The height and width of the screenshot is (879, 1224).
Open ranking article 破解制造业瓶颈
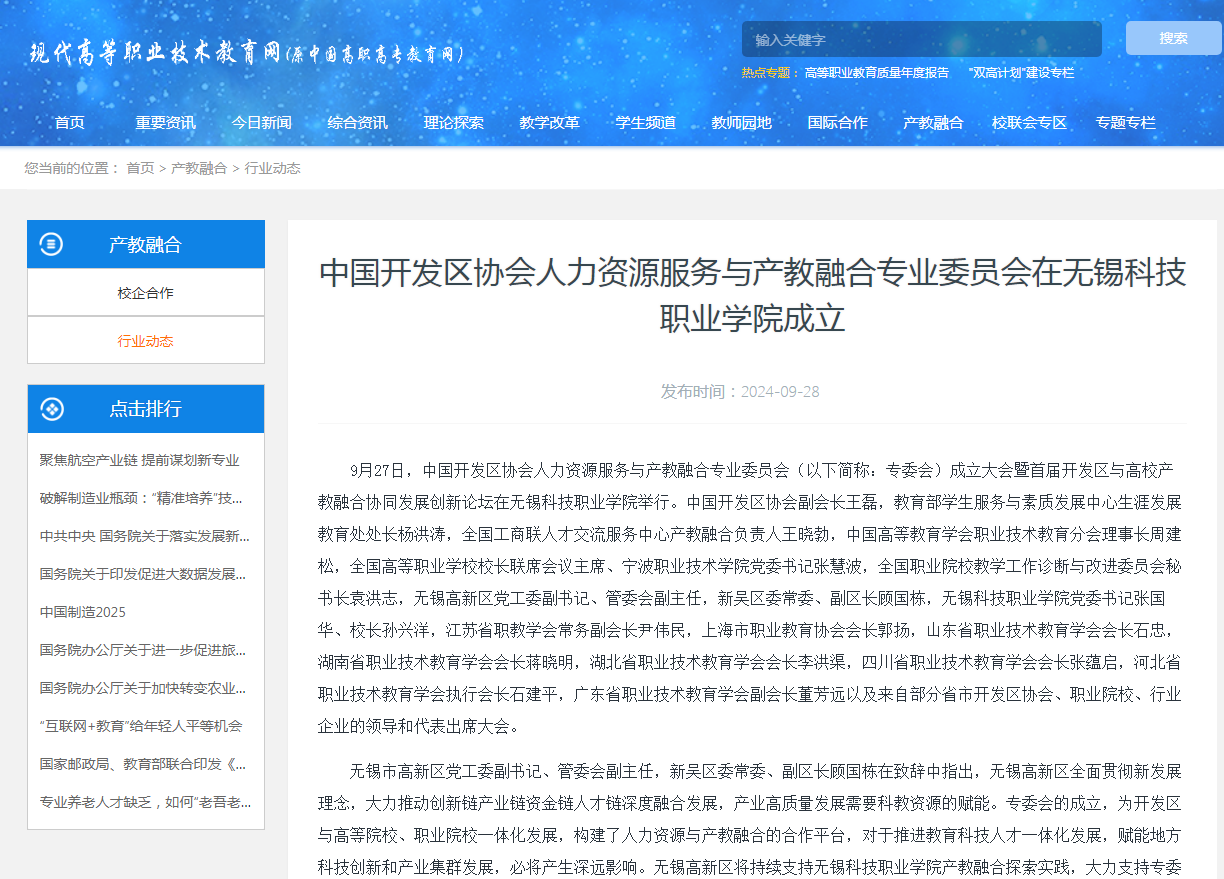(x=142, y=498)
